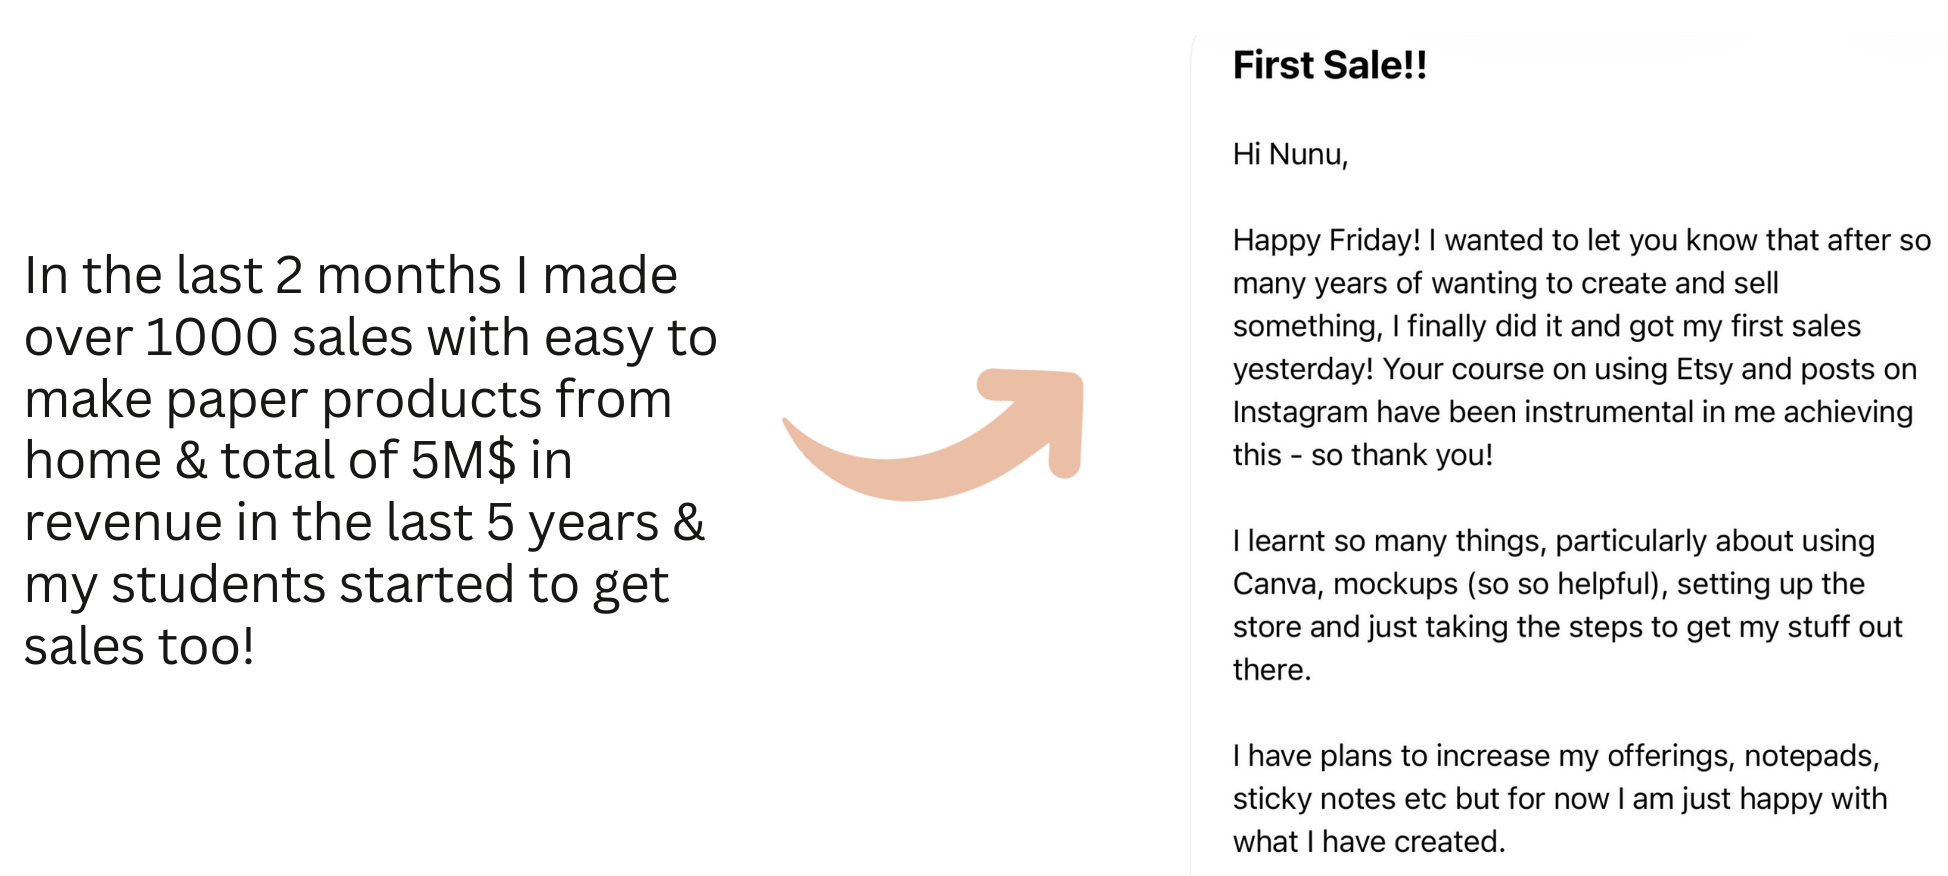Click the "what I have created." line
The width and height of the screenshot is (1948, 876).
[x=1368, y=842]
